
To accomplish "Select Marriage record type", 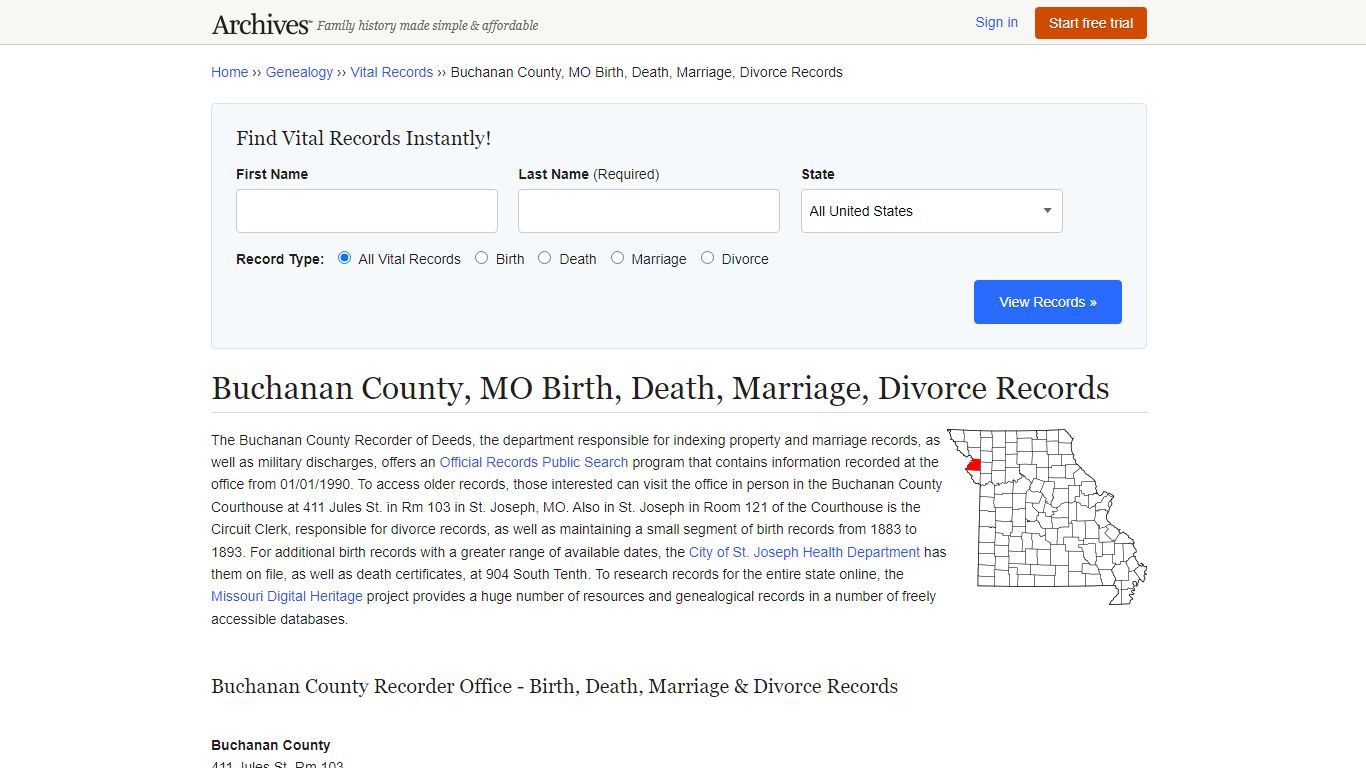I will 618,258.
